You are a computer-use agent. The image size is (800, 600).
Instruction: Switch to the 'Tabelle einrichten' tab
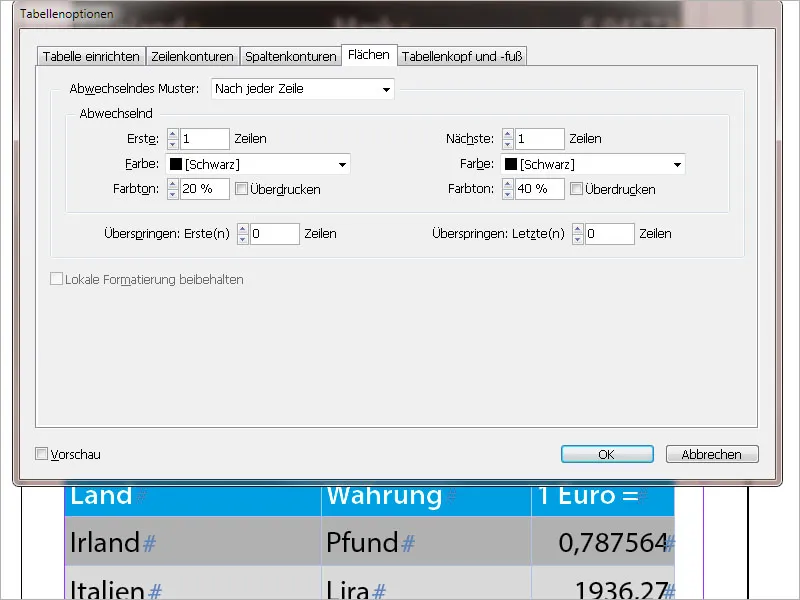point(90,56)
